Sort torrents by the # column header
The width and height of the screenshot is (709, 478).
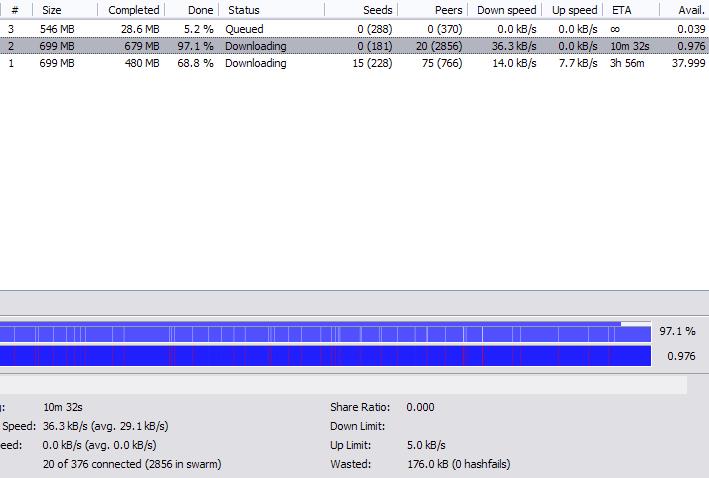16,10
